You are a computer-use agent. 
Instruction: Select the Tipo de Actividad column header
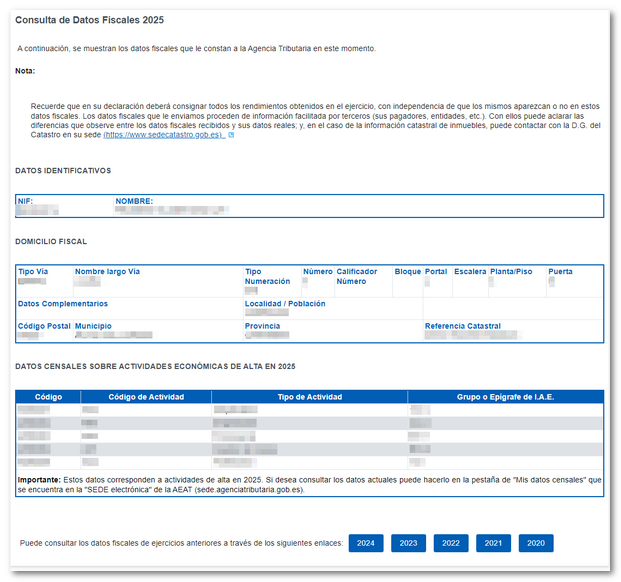tap(310, 397)
